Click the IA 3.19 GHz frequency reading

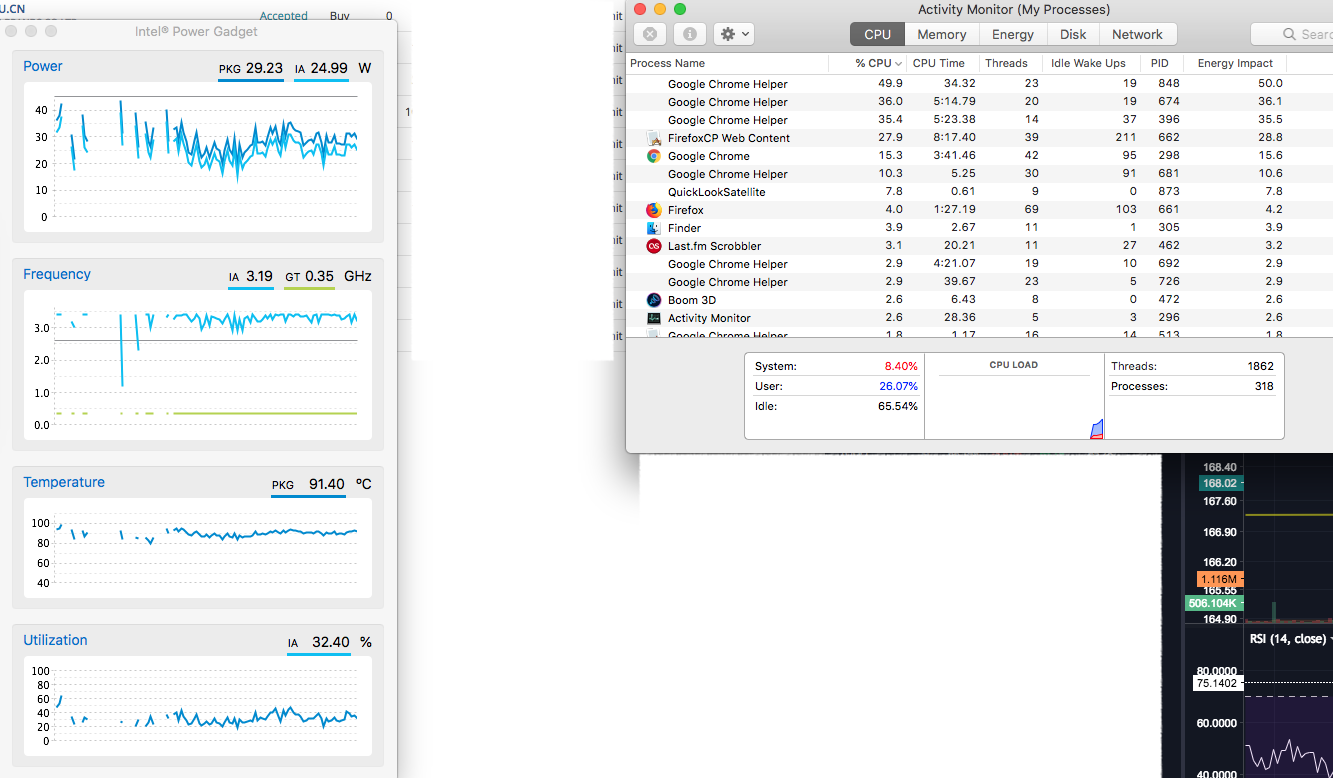click(250, 277)
